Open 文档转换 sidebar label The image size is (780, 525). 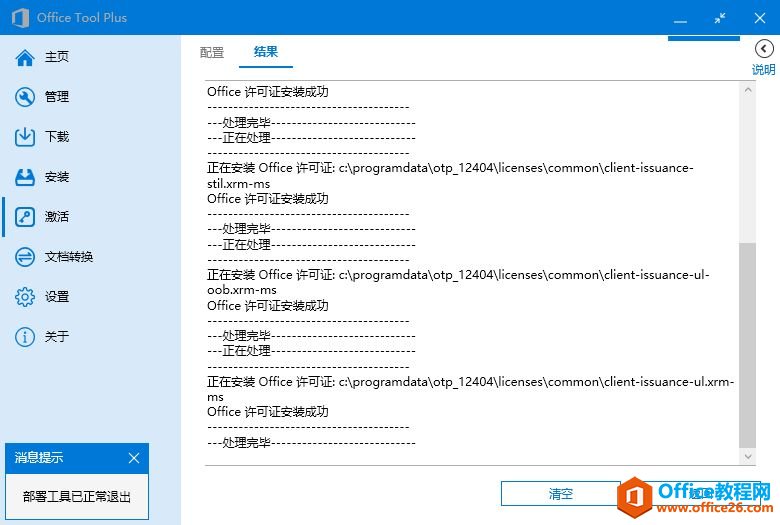pyautogui.click(x=69, y=257)
